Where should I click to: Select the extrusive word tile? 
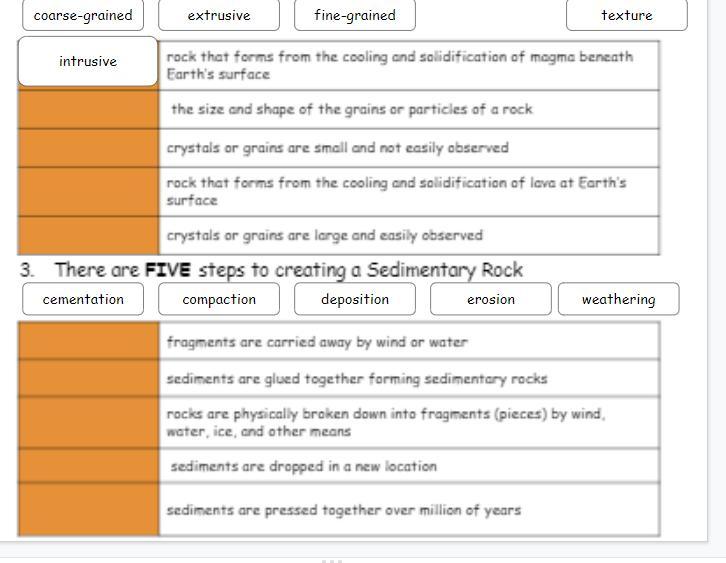coord(219,15)
